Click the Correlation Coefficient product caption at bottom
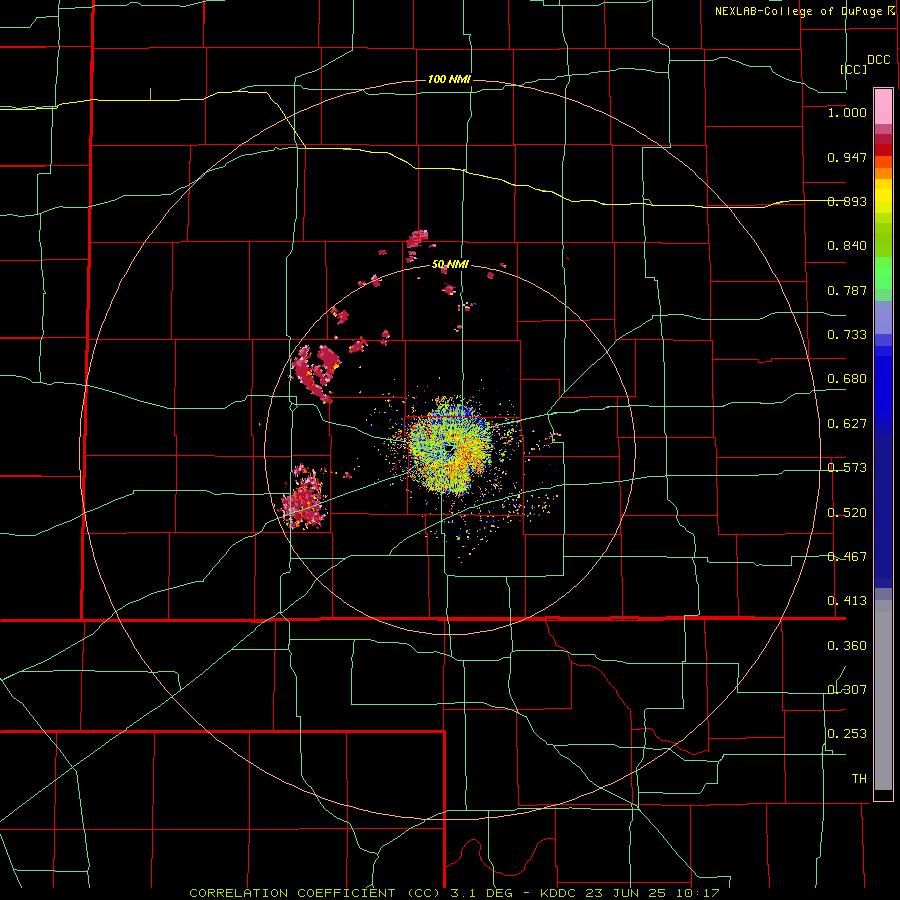The image size is (900, 900). tap(454, 893)
